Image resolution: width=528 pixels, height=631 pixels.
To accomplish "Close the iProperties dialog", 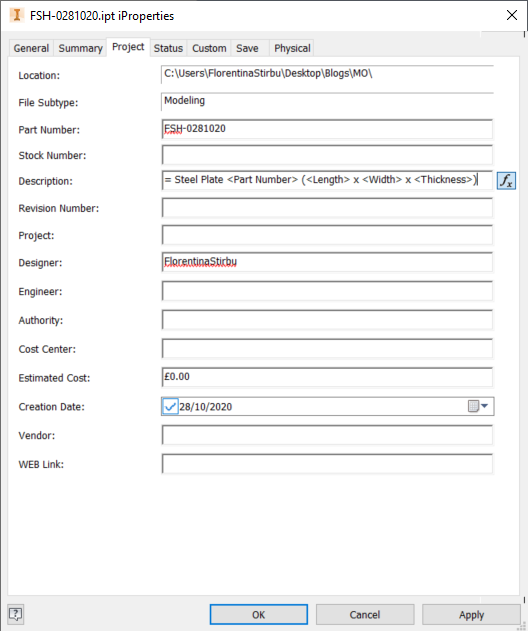I will [512, 15].
